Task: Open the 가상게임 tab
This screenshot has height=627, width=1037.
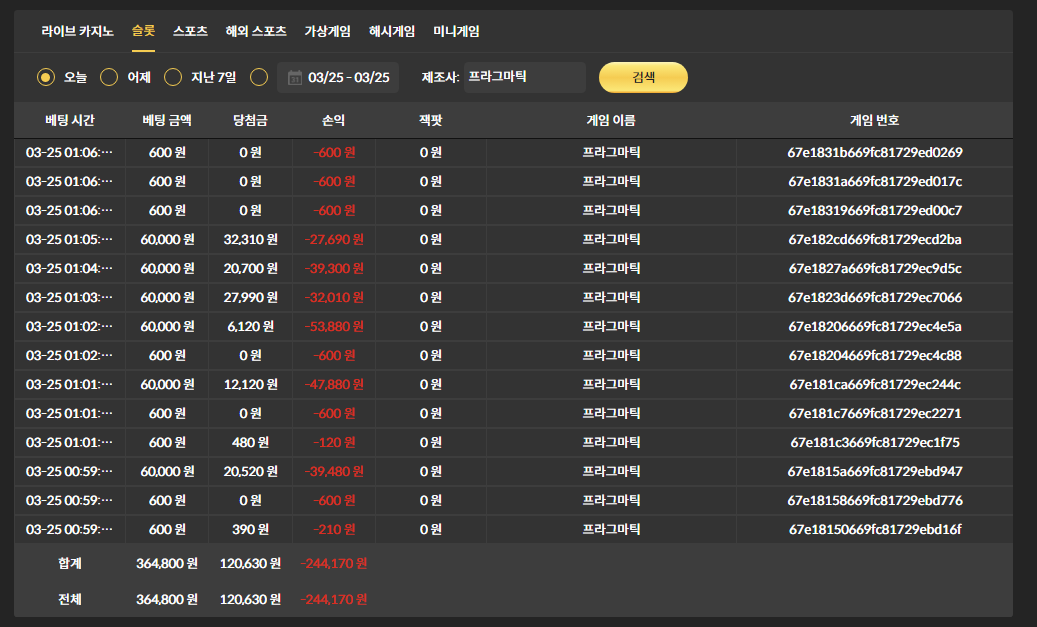Action: click(327, 31)
